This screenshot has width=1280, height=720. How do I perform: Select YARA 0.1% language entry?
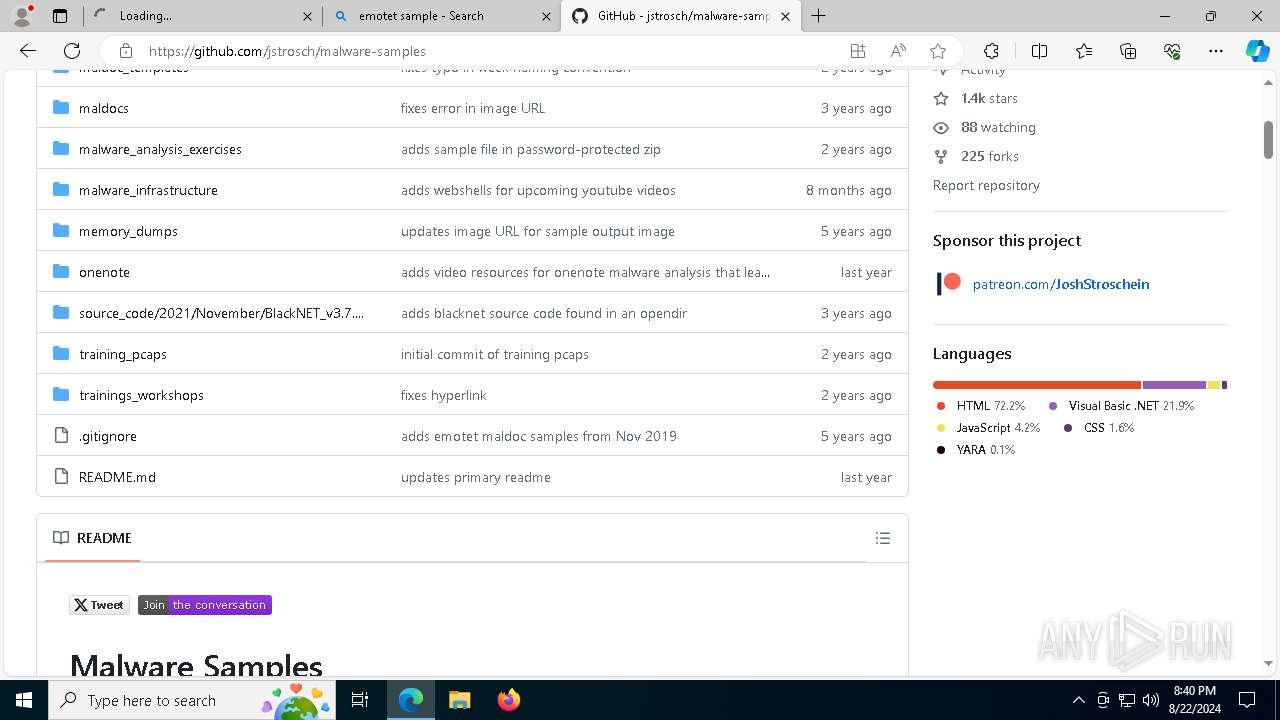[976, 450]
